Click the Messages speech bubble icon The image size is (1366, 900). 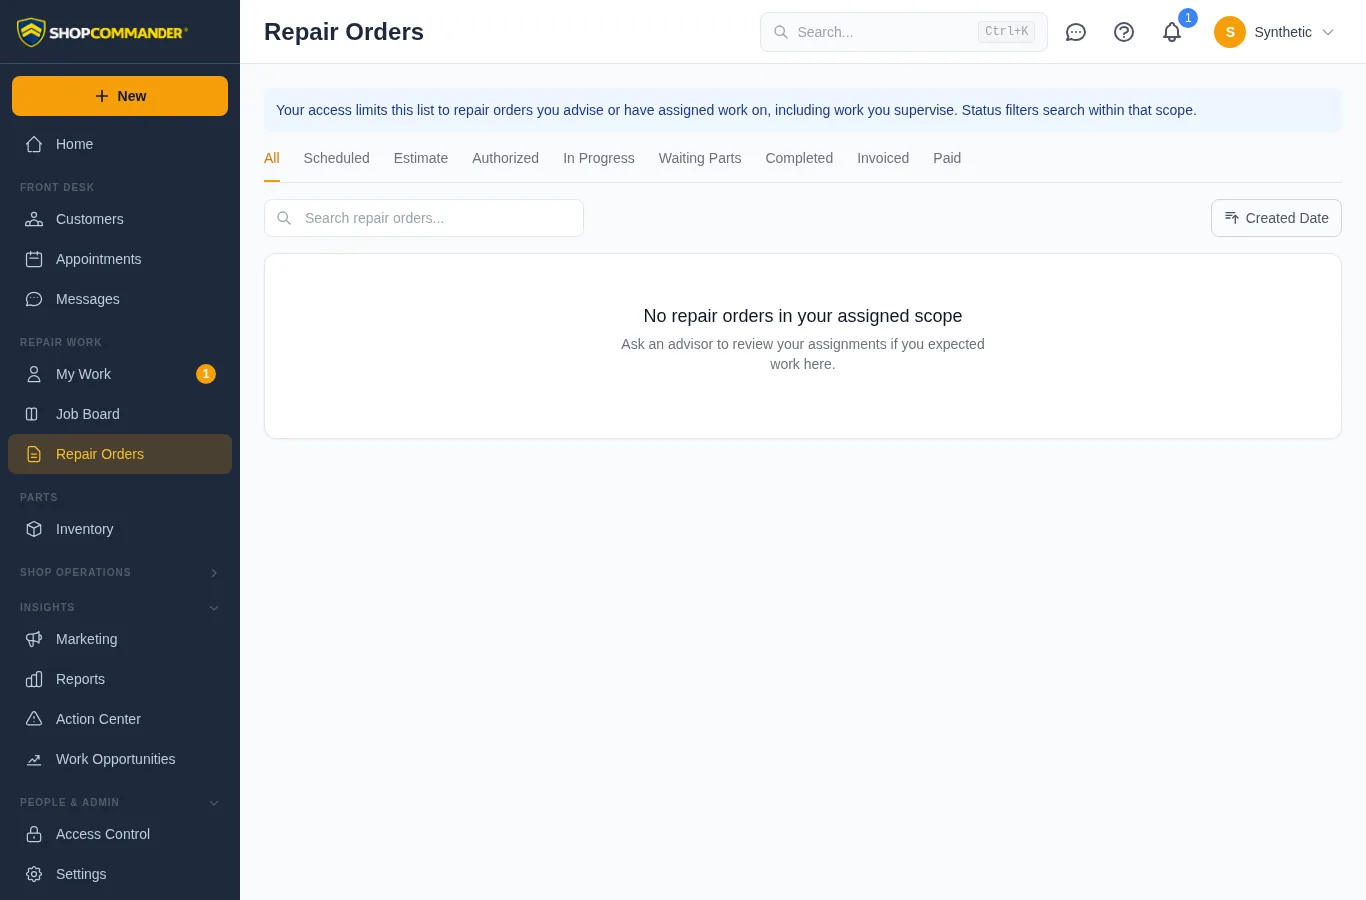click(x=34, y=299)
